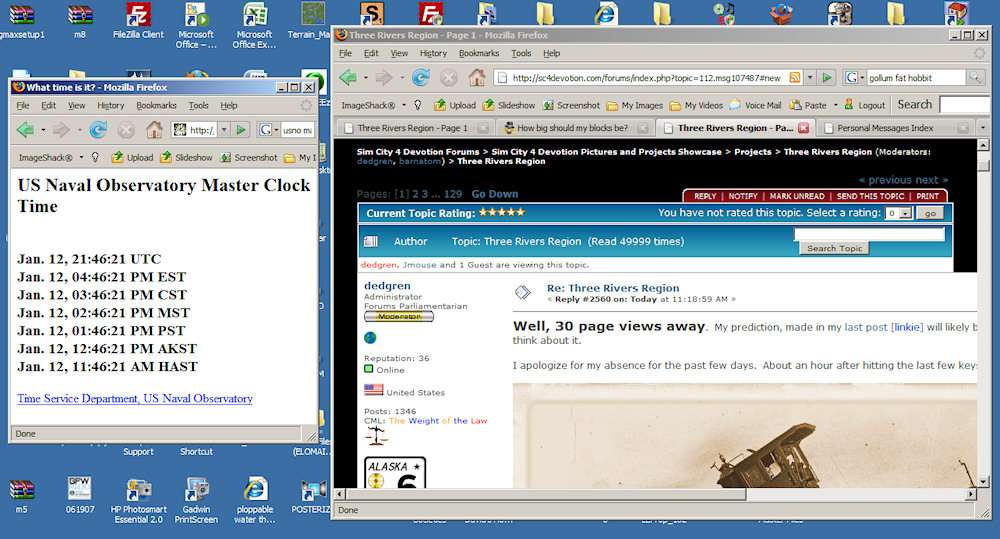
Task: Click Time Service Department link
Action: tap(135, 399)
